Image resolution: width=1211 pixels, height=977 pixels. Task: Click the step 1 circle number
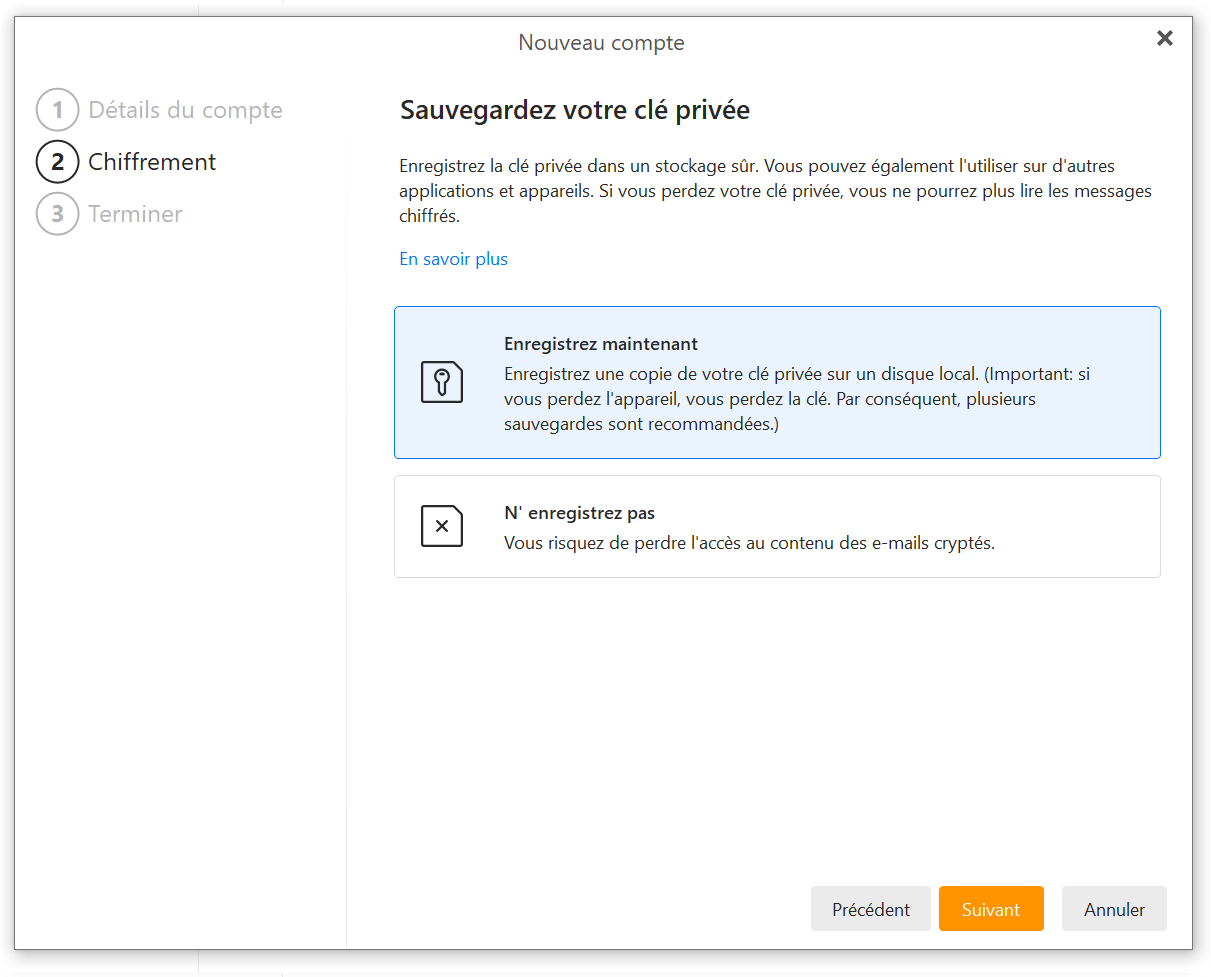point(57,110)
